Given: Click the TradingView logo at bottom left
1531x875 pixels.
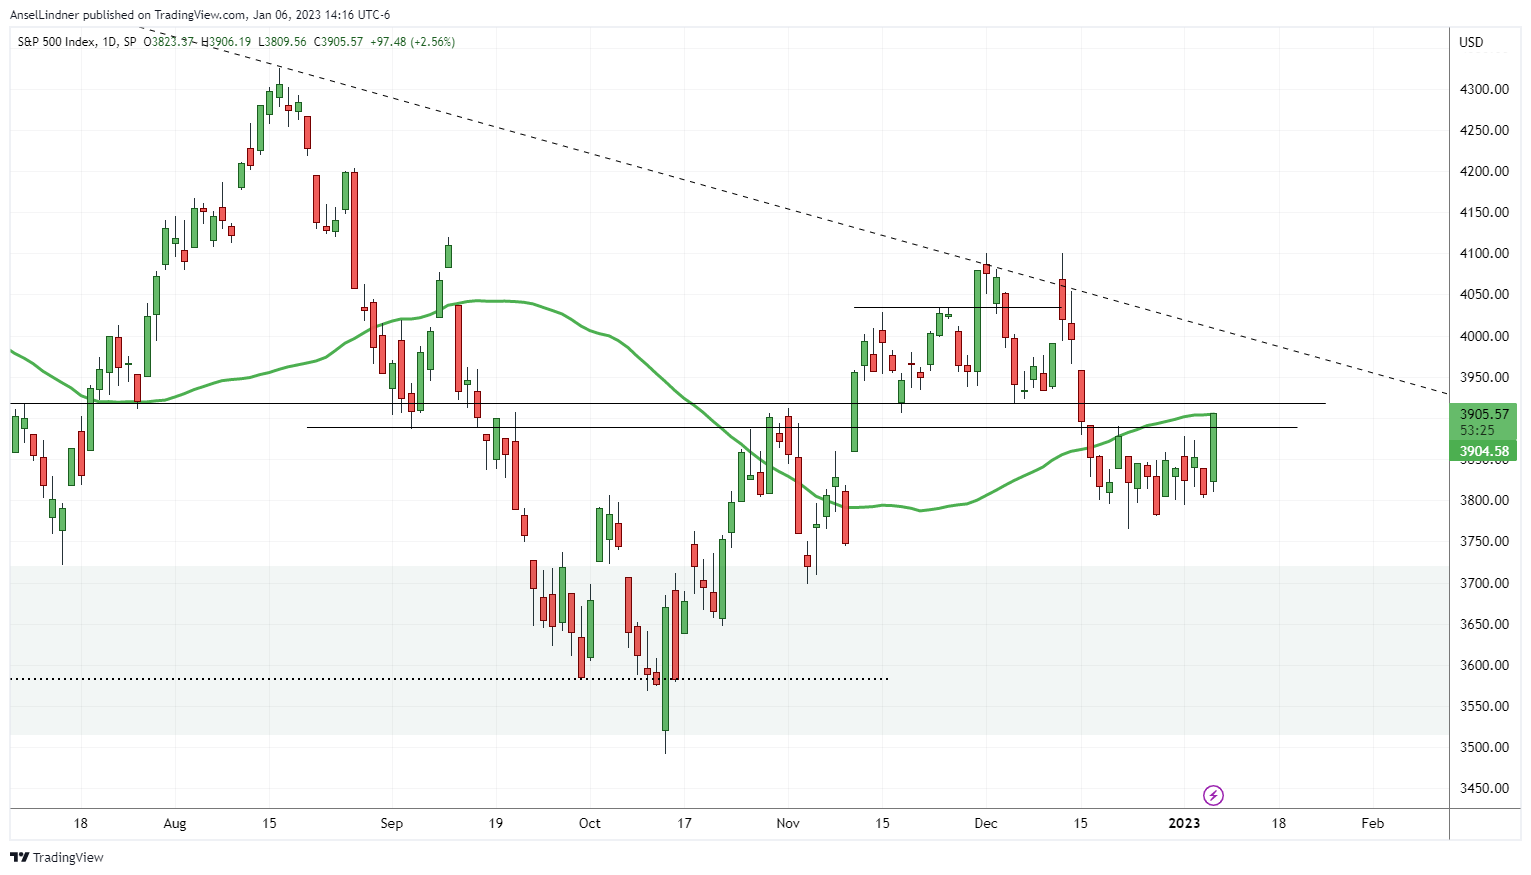Looking at the screenshot, I should 57,857.
